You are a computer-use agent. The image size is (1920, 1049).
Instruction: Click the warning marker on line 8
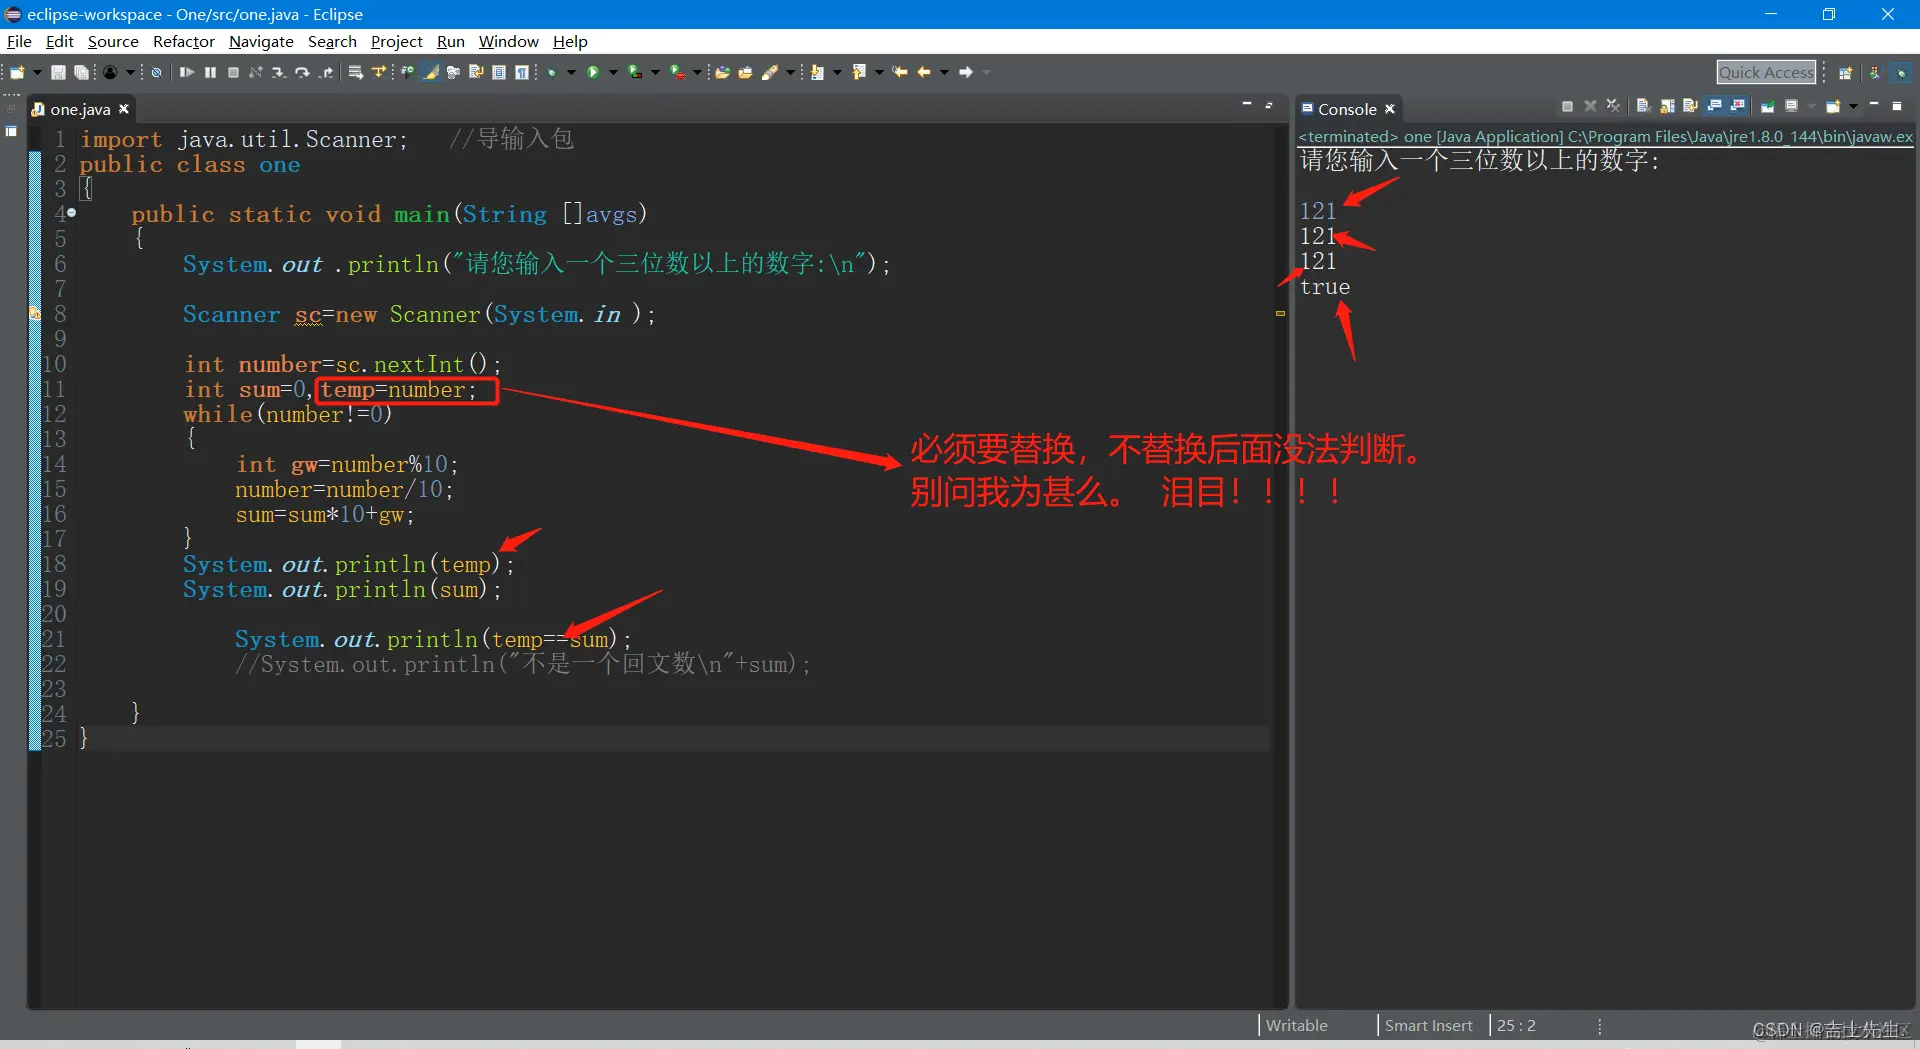[x=35, y=314]
